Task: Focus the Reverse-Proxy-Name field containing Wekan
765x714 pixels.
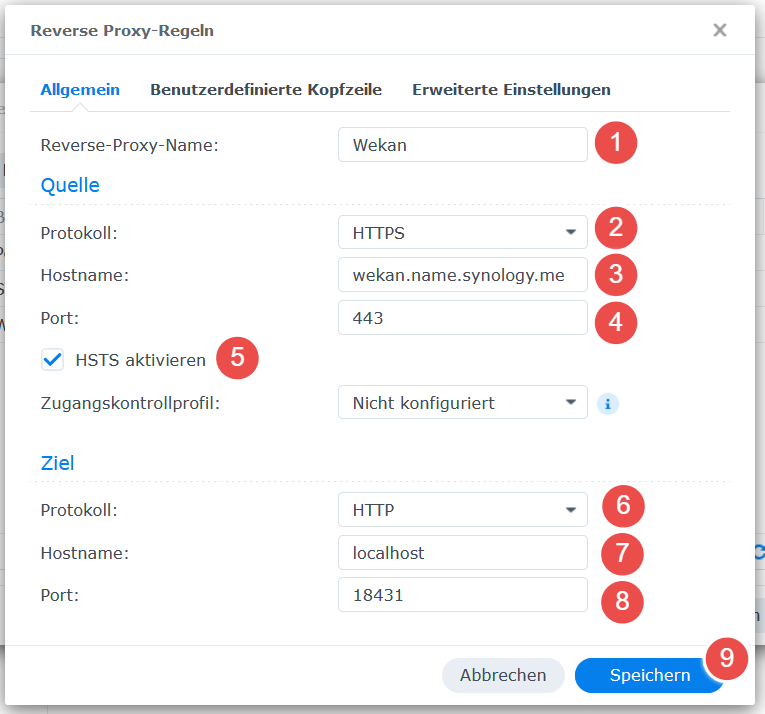Action: point(463,144)
